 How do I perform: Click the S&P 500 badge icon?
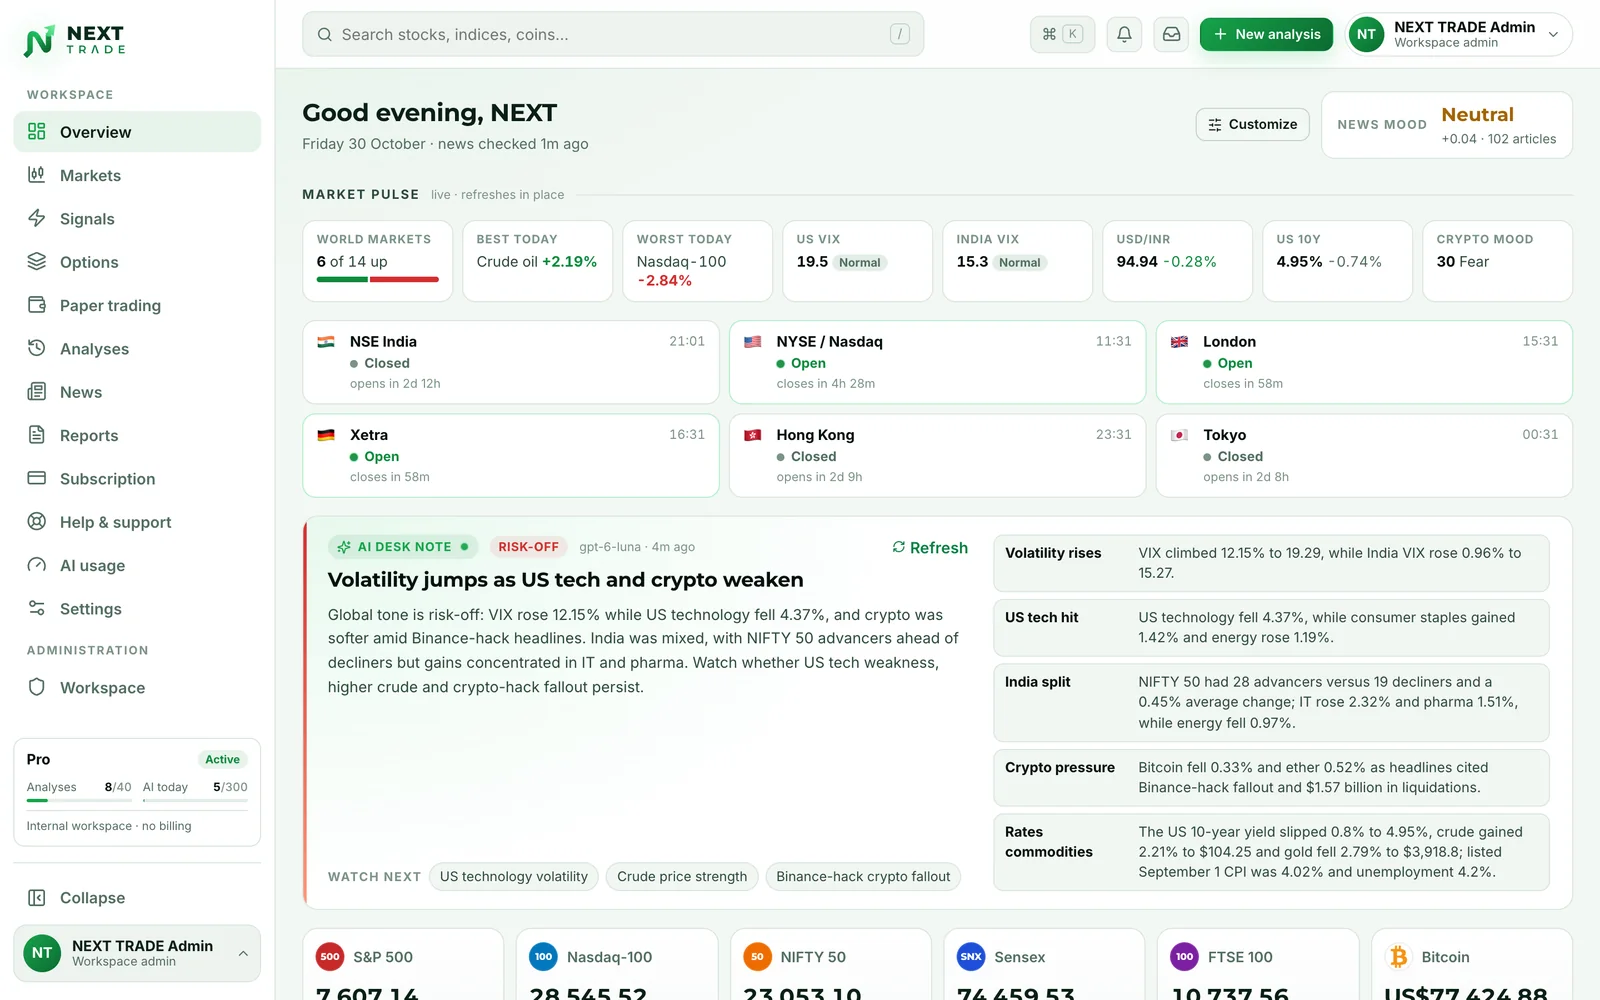[x=330, y=957]
